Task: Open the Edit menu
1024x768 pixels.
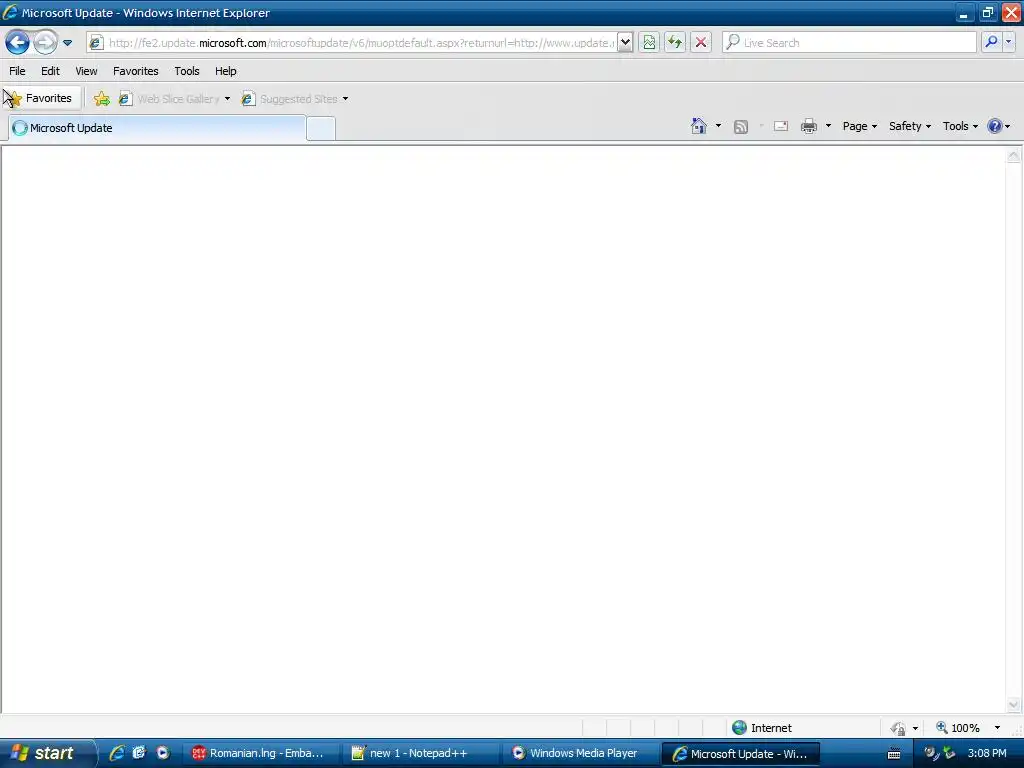Action: [50, 71]
